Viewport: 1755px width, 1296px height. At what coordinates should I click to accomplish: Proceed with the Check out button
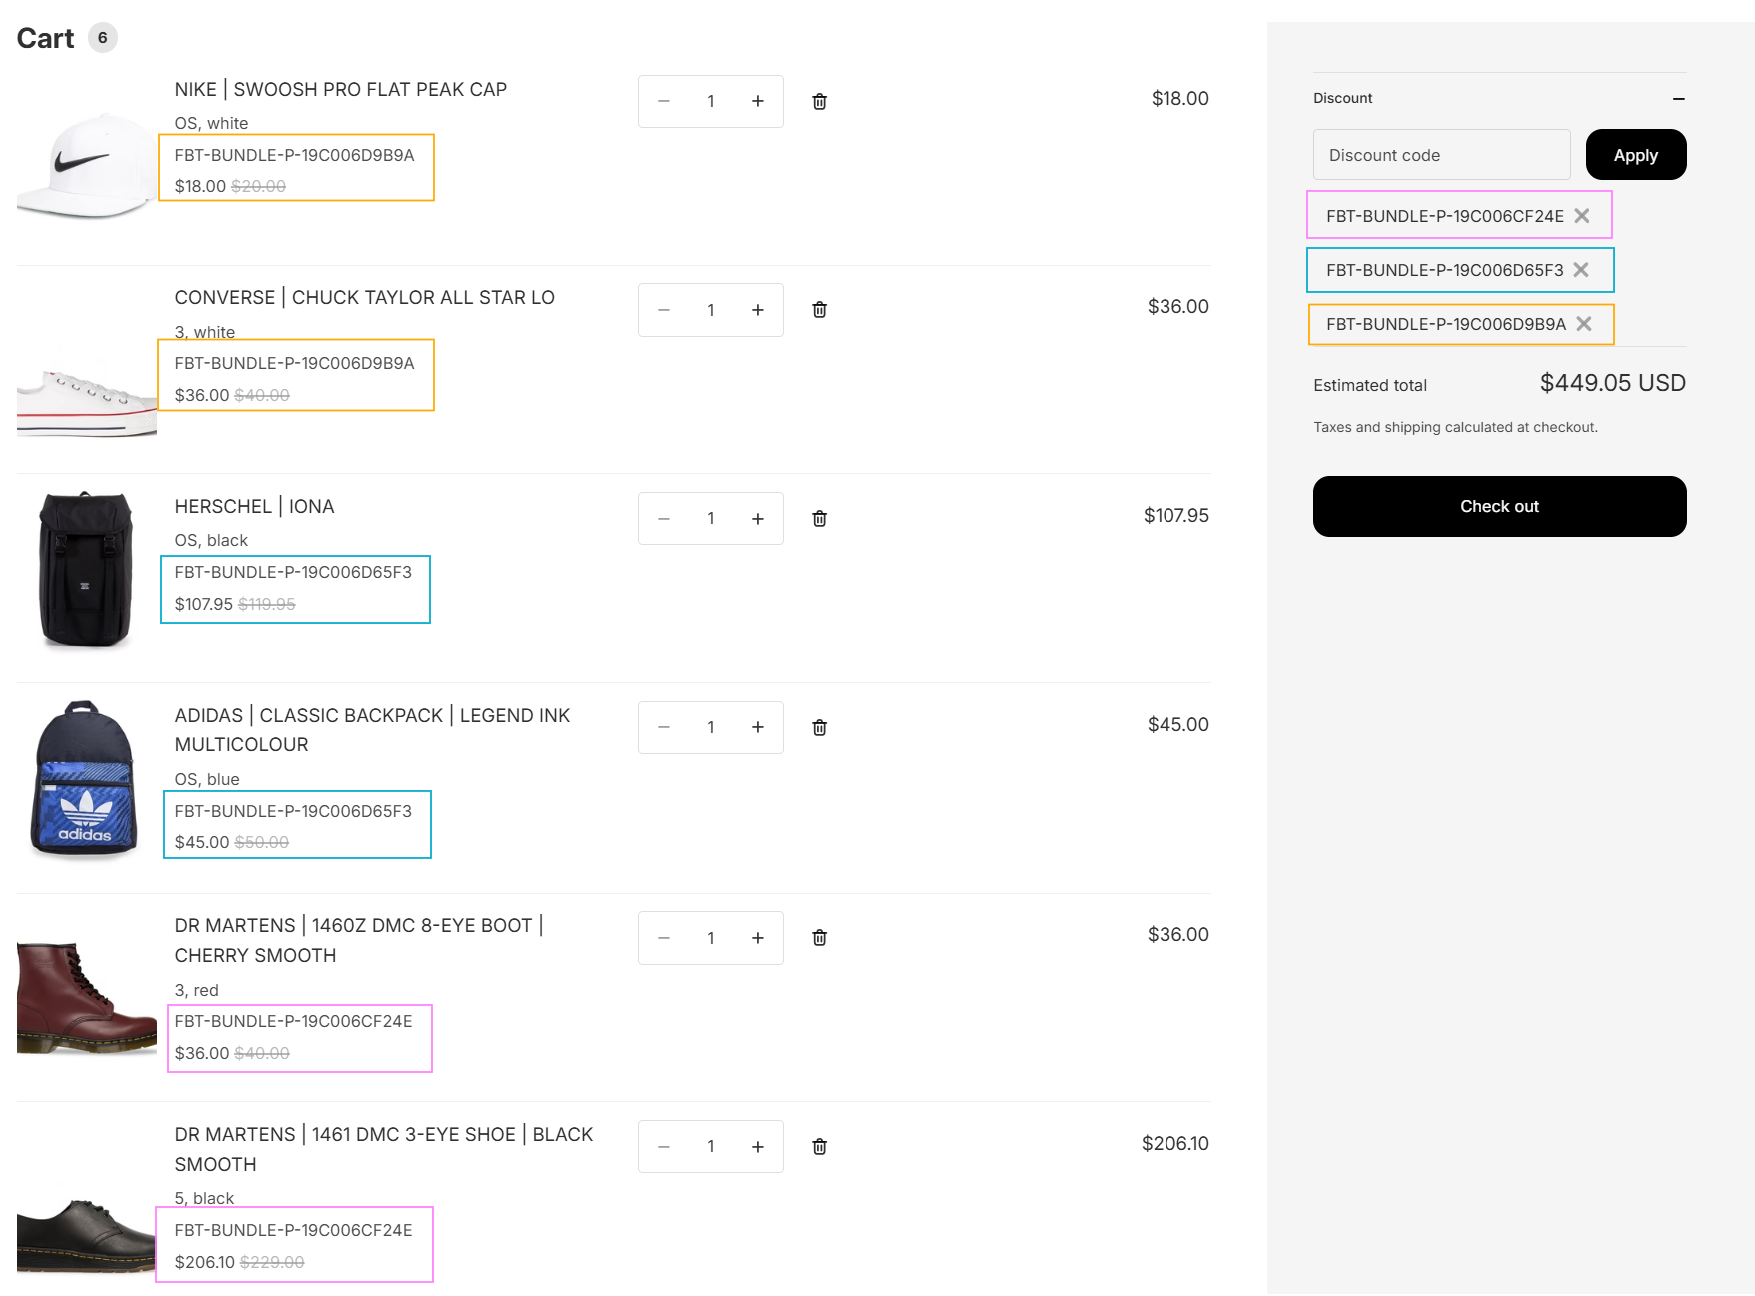click(x=1500, y=506)
